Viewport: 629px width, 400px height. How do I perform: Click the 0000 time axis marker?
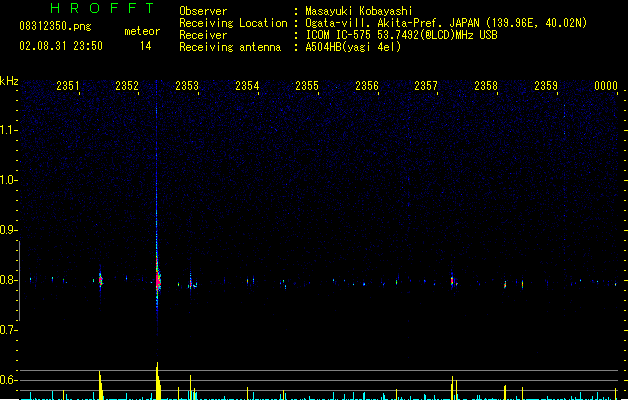pyautogui.click(x=606, y=86)
